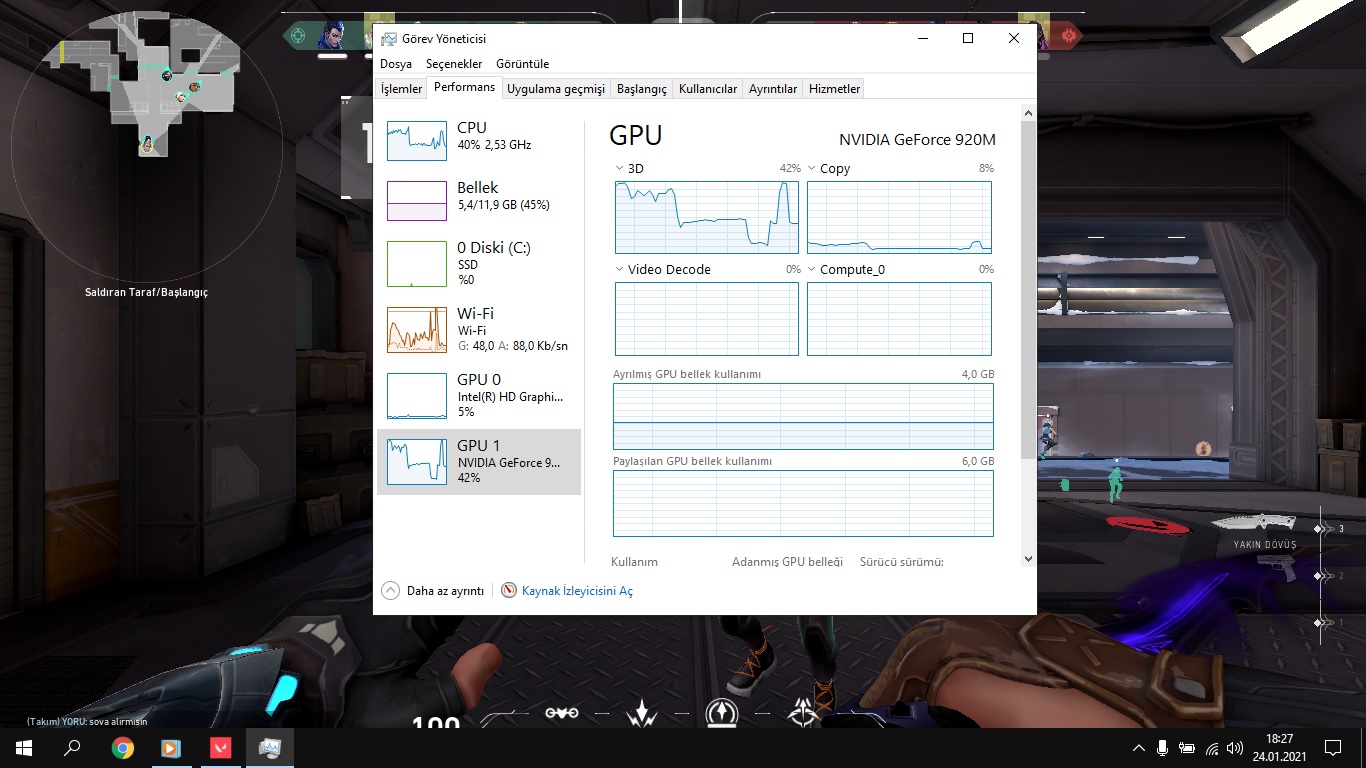Click the 4,0 GB memory value
Viewport: 1366px width, 768px height.
coord(977,374)
